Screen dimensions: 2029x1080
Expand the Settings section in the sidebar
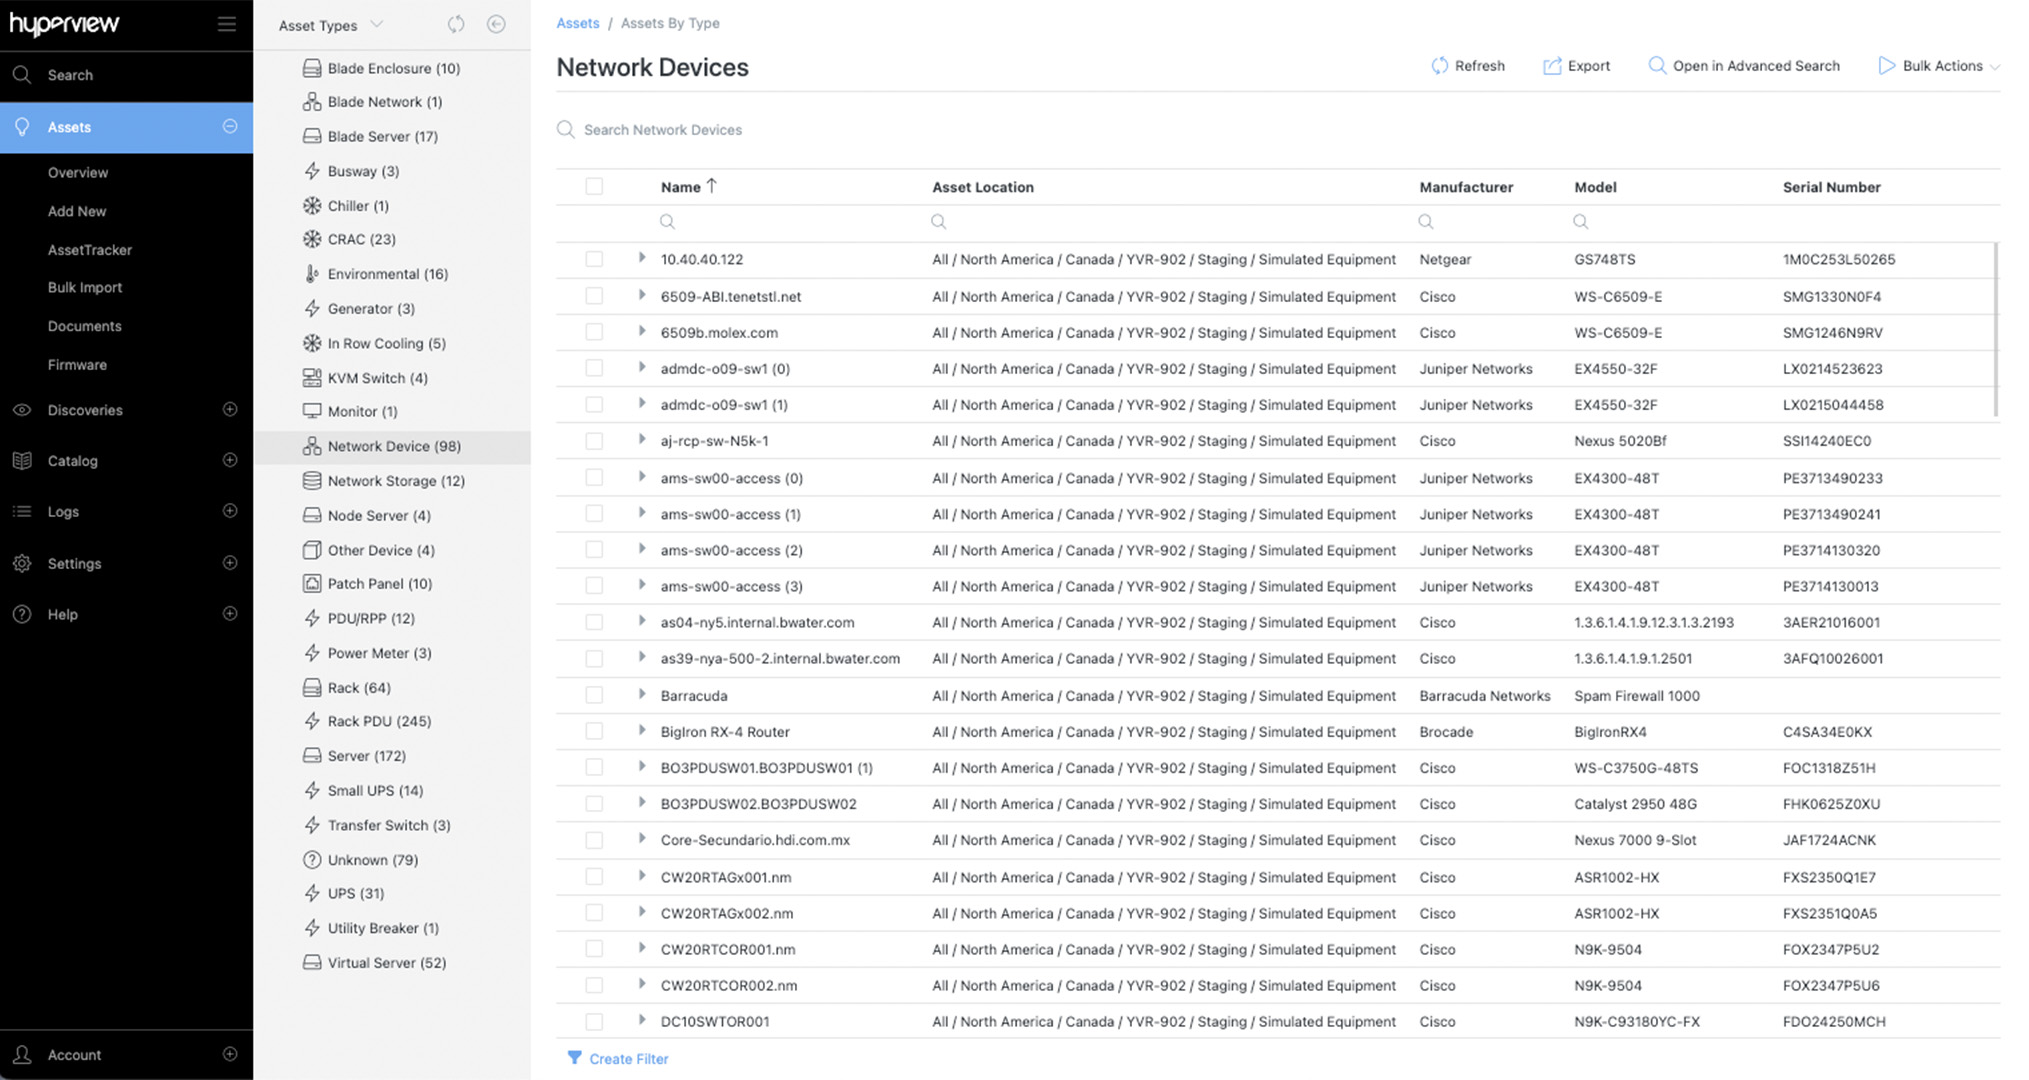click(x=230, y=563)
